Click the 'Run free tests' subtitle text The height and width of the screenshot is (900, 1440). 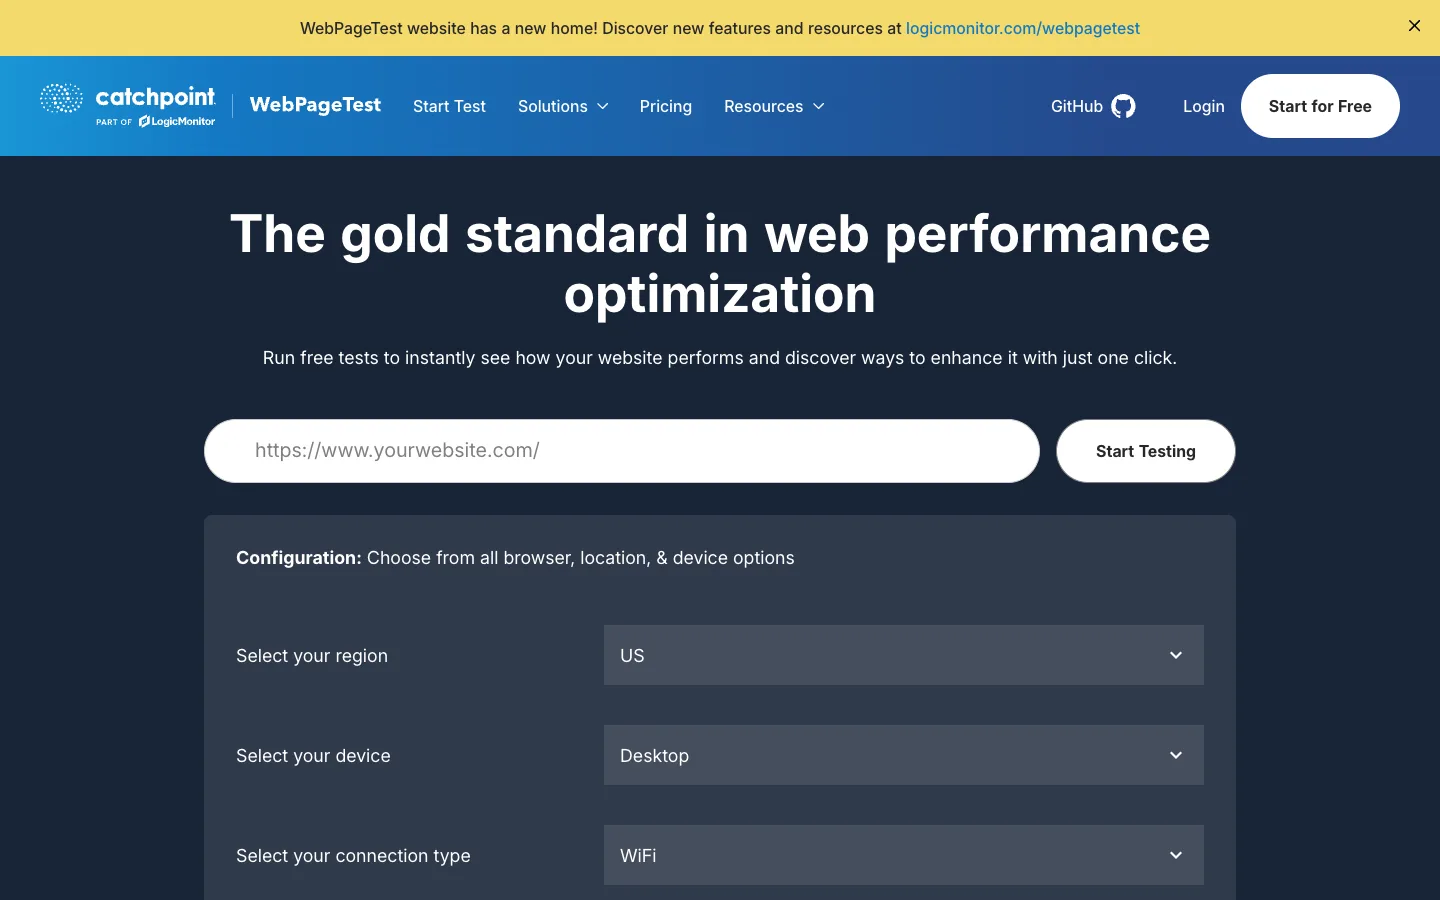click(x=720, y=358)
